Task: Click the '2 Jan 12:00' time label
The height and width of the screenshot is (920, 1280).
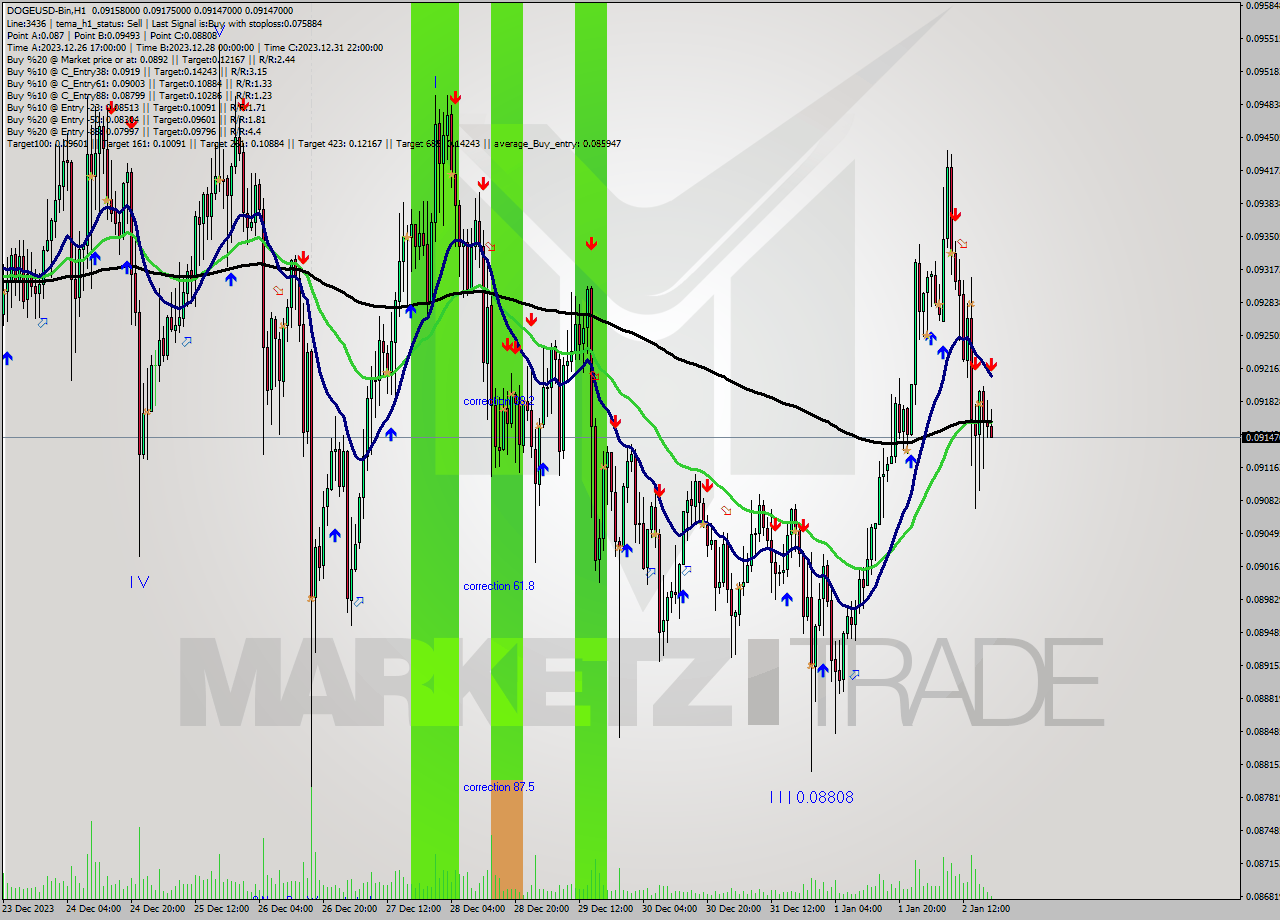Action: (986, 909)
